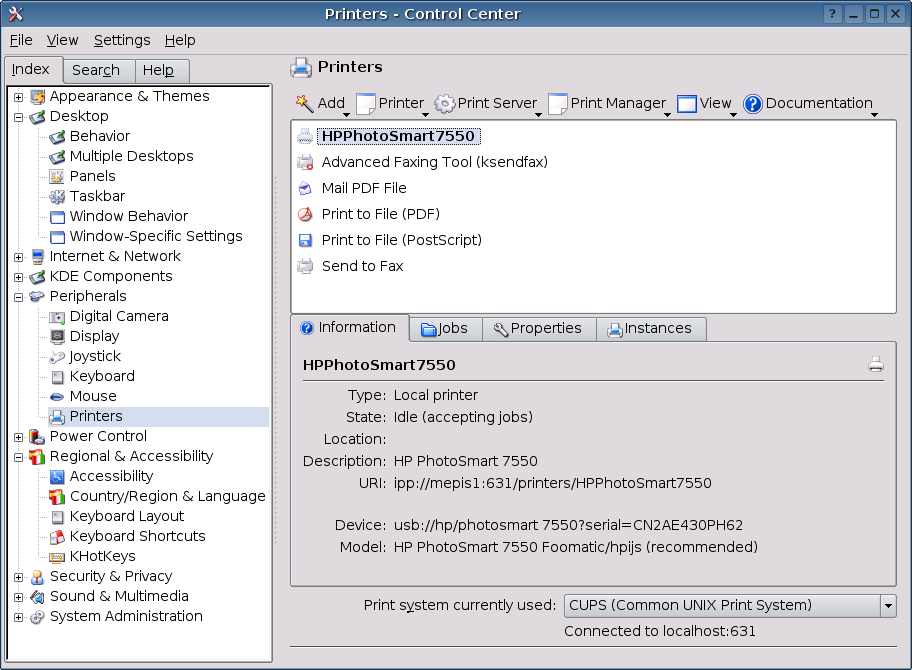Click the Control Center window menu icon
The image size is (912, 670).
(x=16, y=13)
